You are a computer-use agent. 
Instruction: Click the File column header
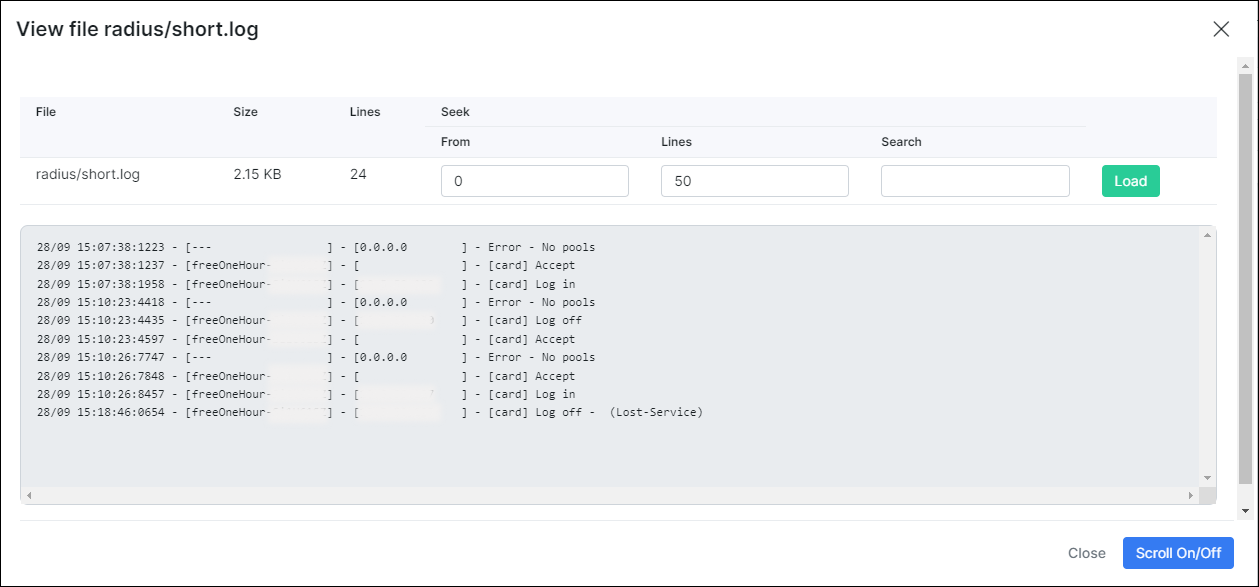click(46, 112)
